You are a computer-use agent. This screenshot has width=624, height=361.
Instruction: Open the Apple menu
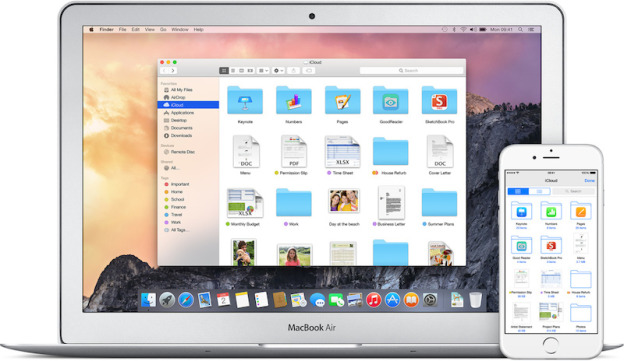click(x=91, y=29)
